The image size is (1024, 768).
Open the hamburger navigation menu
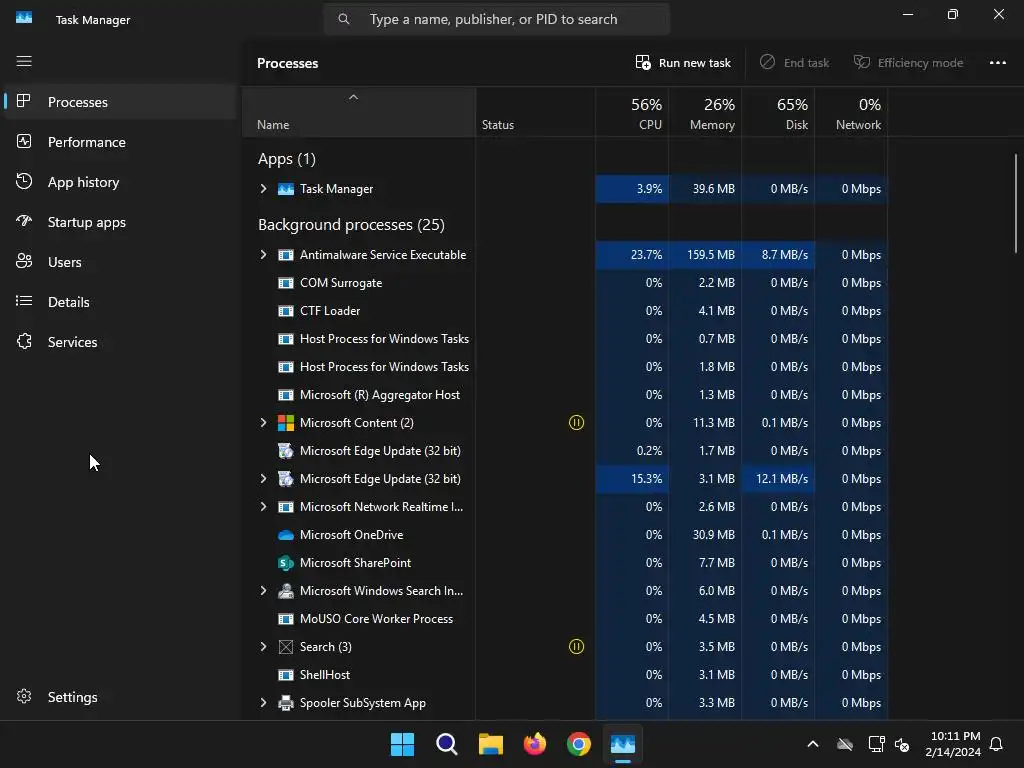point(24,61)
